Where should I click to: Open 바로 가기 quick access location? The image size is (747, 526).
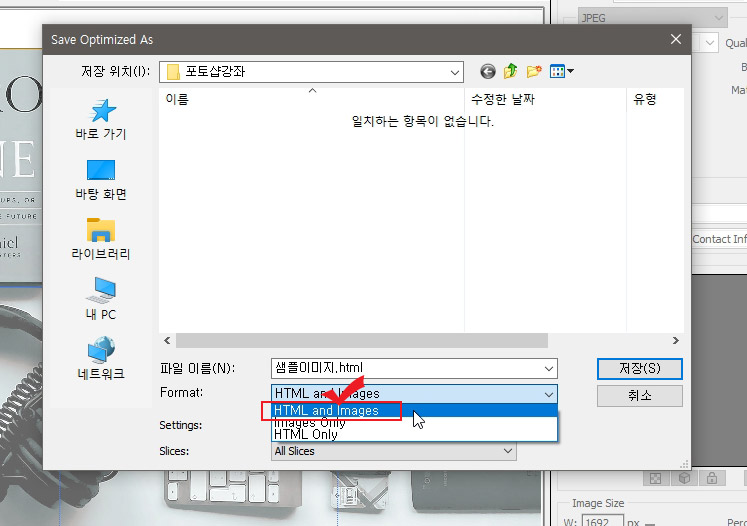pos(101,119)
